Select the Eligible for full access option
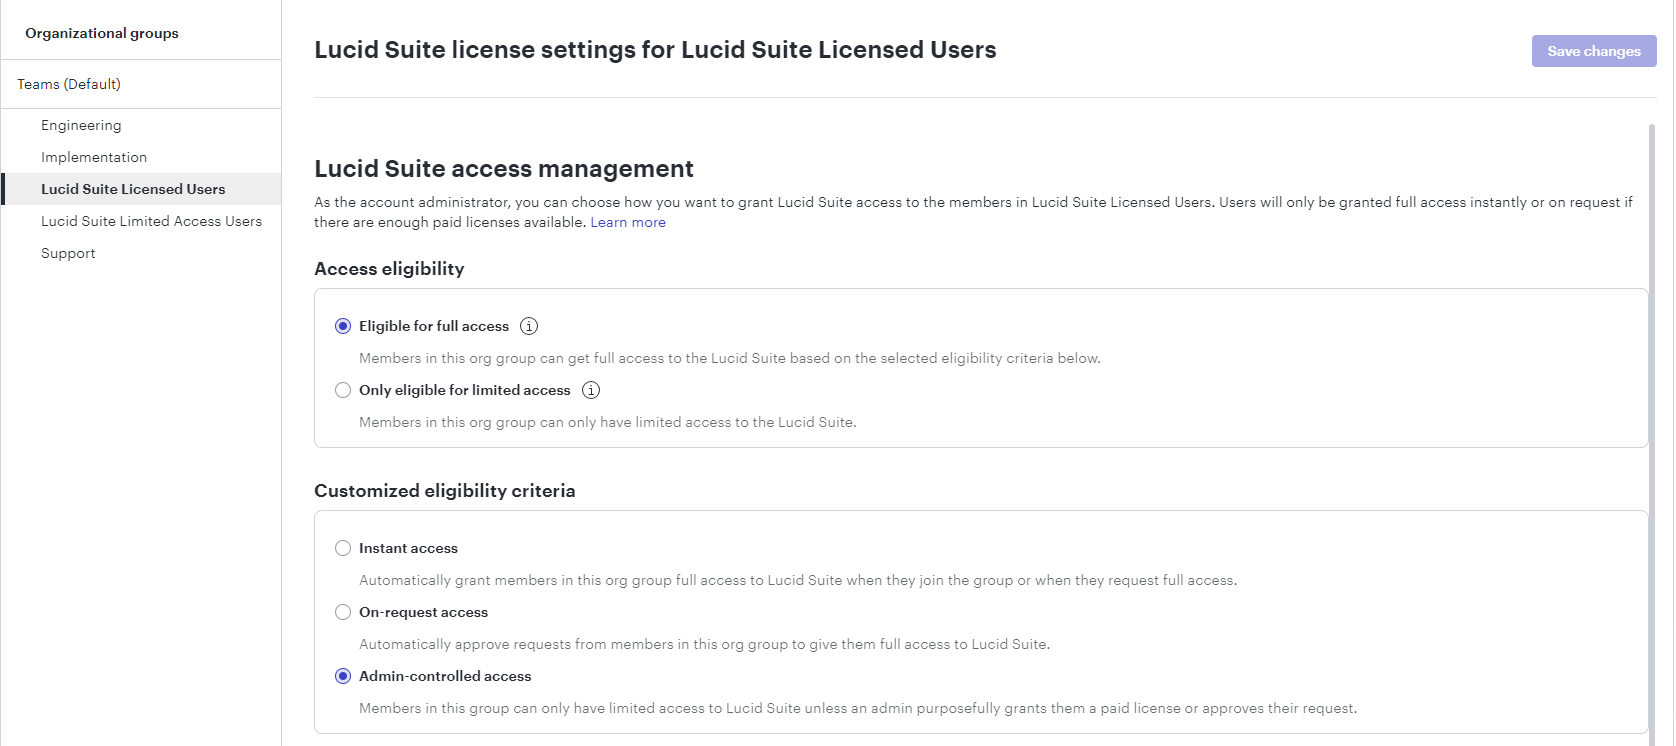 point(343,326)
